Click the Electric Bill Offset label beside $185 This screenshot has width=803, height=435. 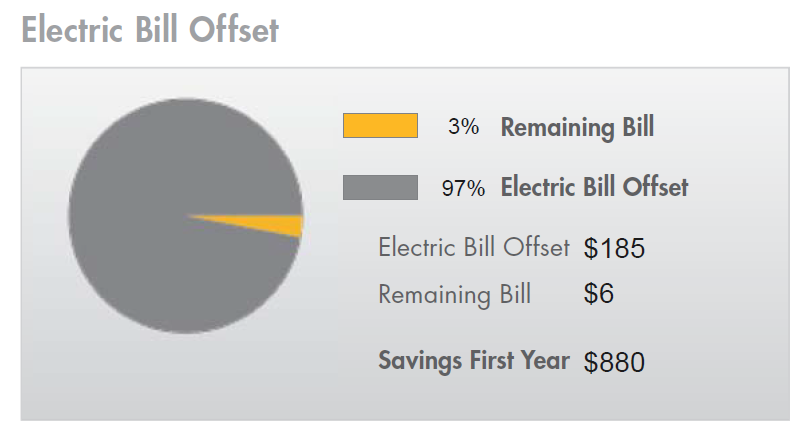pos(473,248)
